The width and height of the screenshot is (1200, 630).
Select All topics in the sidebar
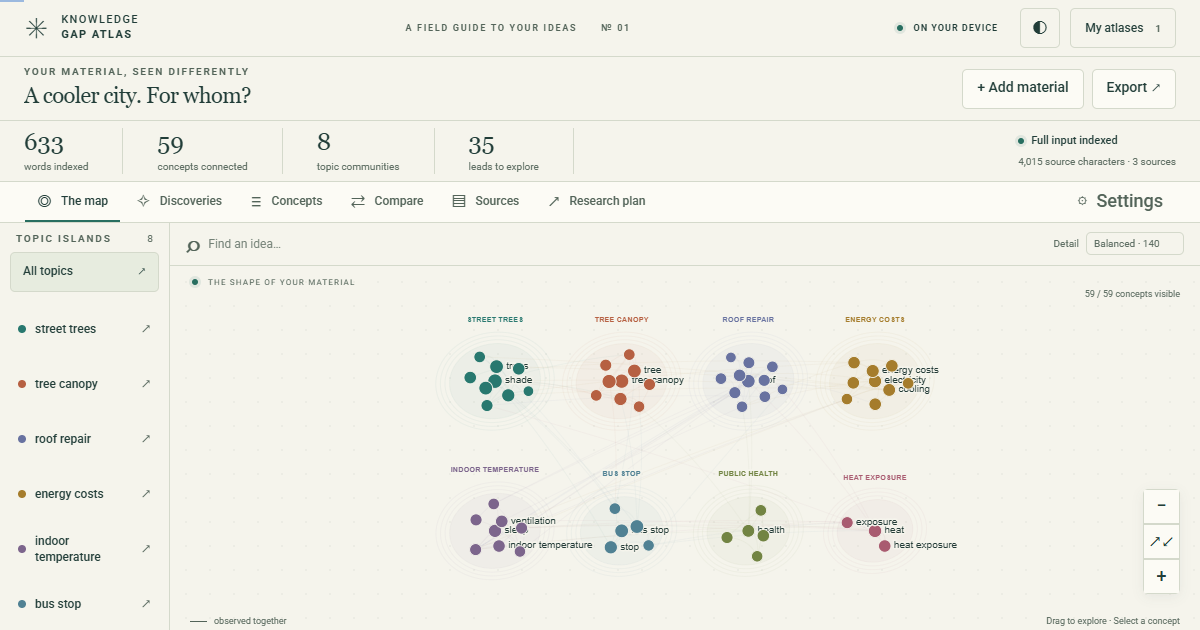[84, 271]
